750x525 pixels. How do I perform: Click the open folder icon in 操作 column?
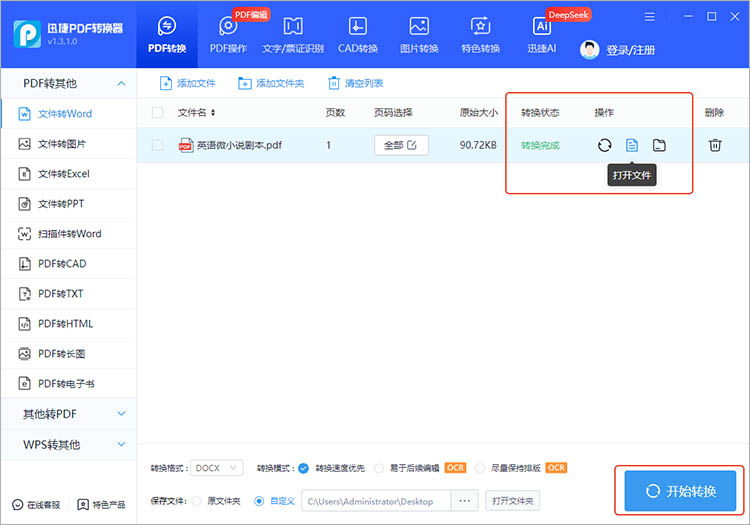point(659,145)
